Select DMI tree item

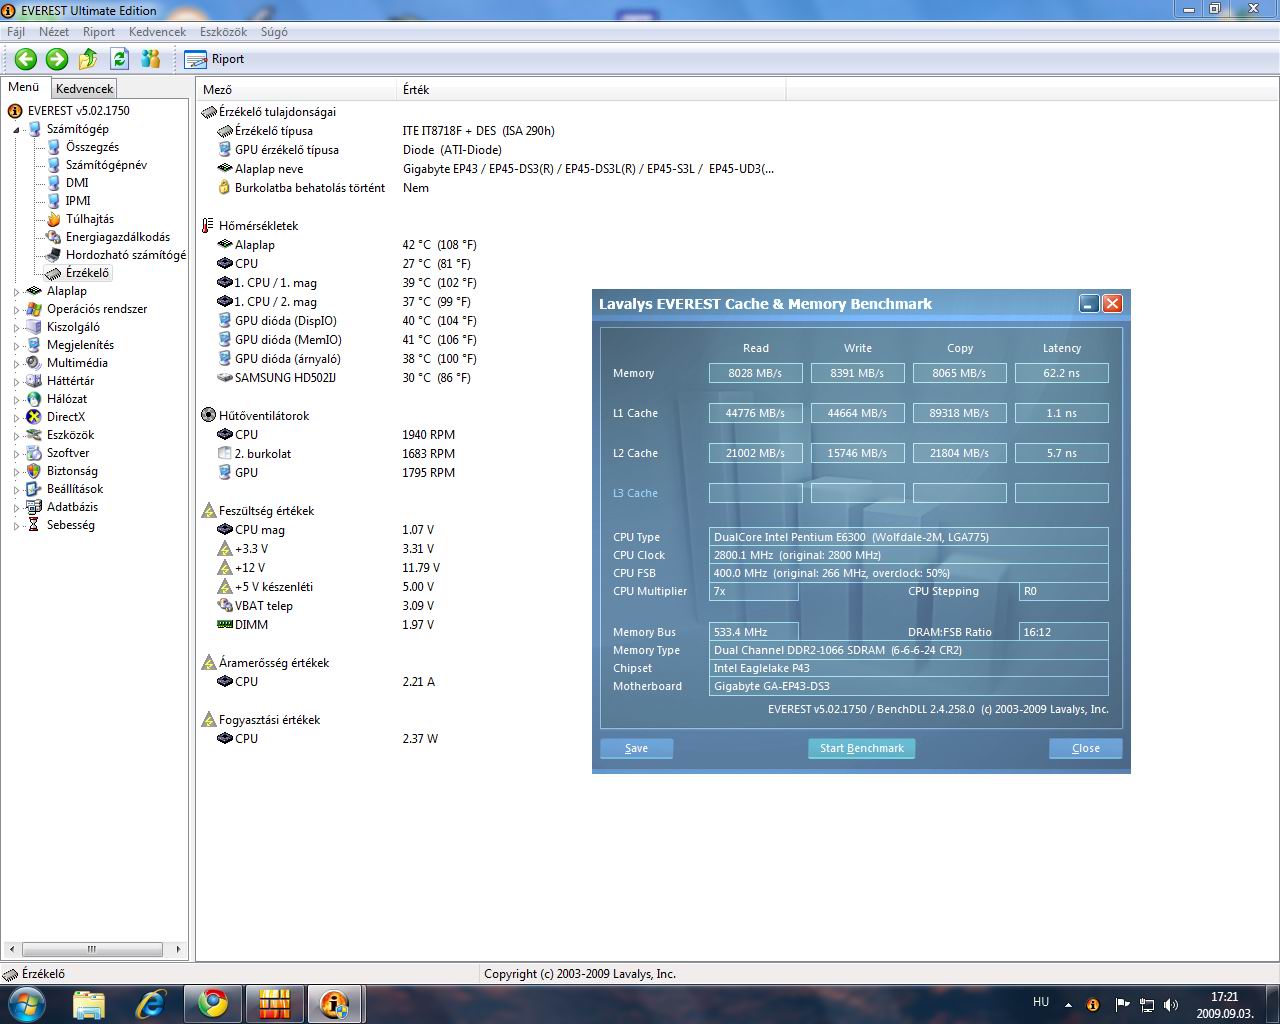77,183
